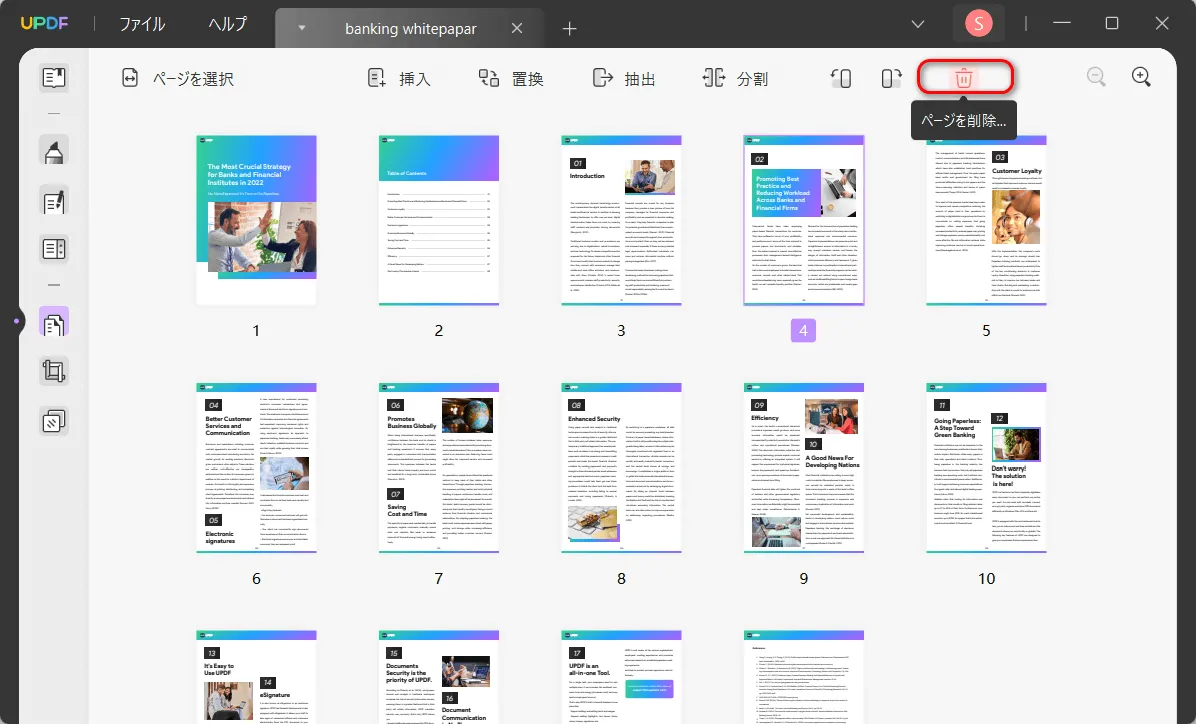Select page 8 Enhanced Security thumbnail
Screen dimensions: 1196x724
[x=621, y=468]
